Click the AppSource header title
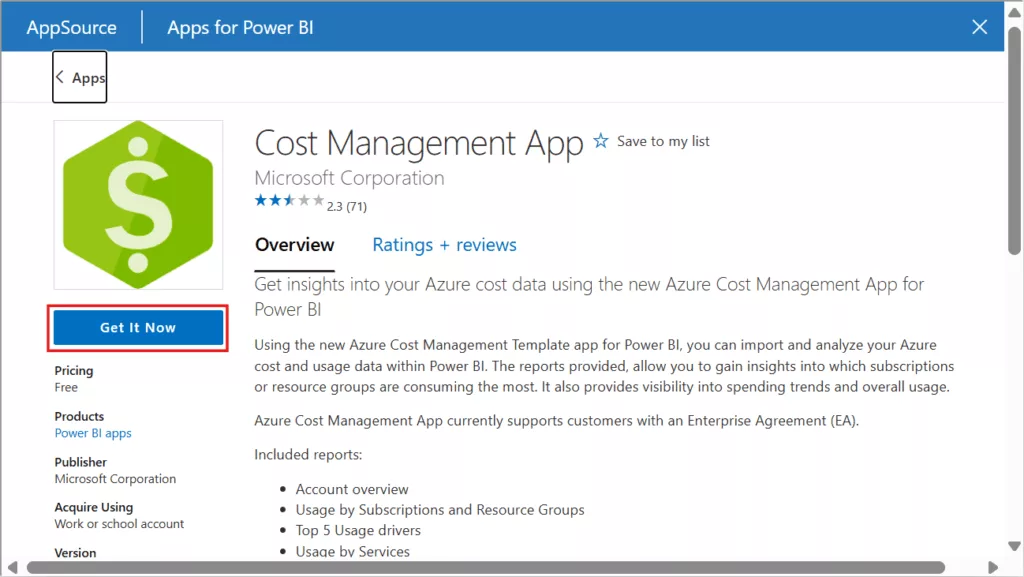1024x577 pixels. (x=71, y=27)
